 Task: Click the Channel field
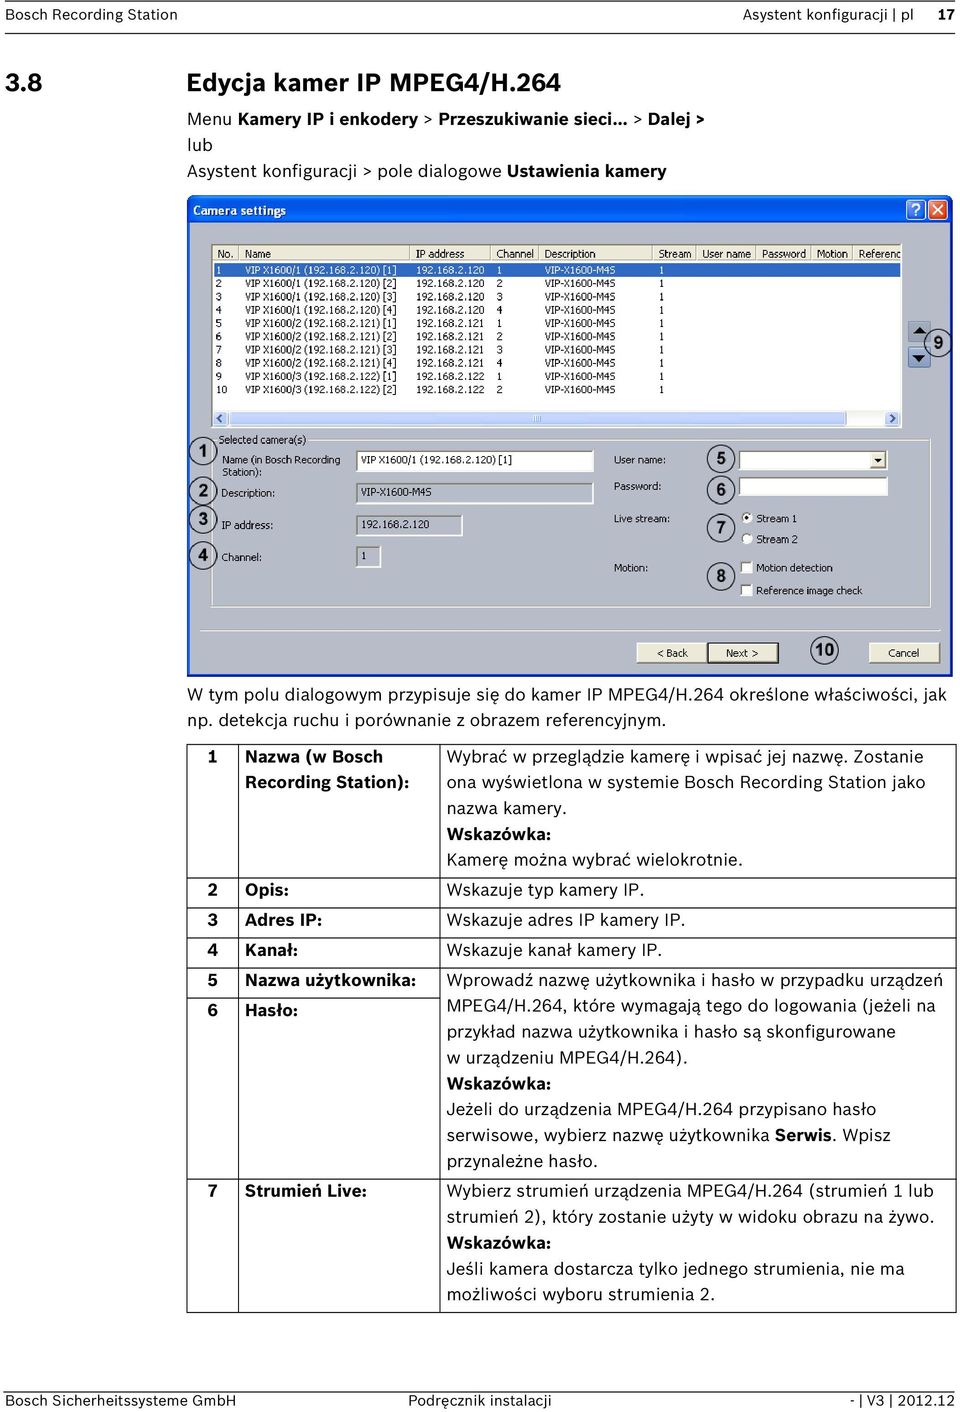click(368, 556)
